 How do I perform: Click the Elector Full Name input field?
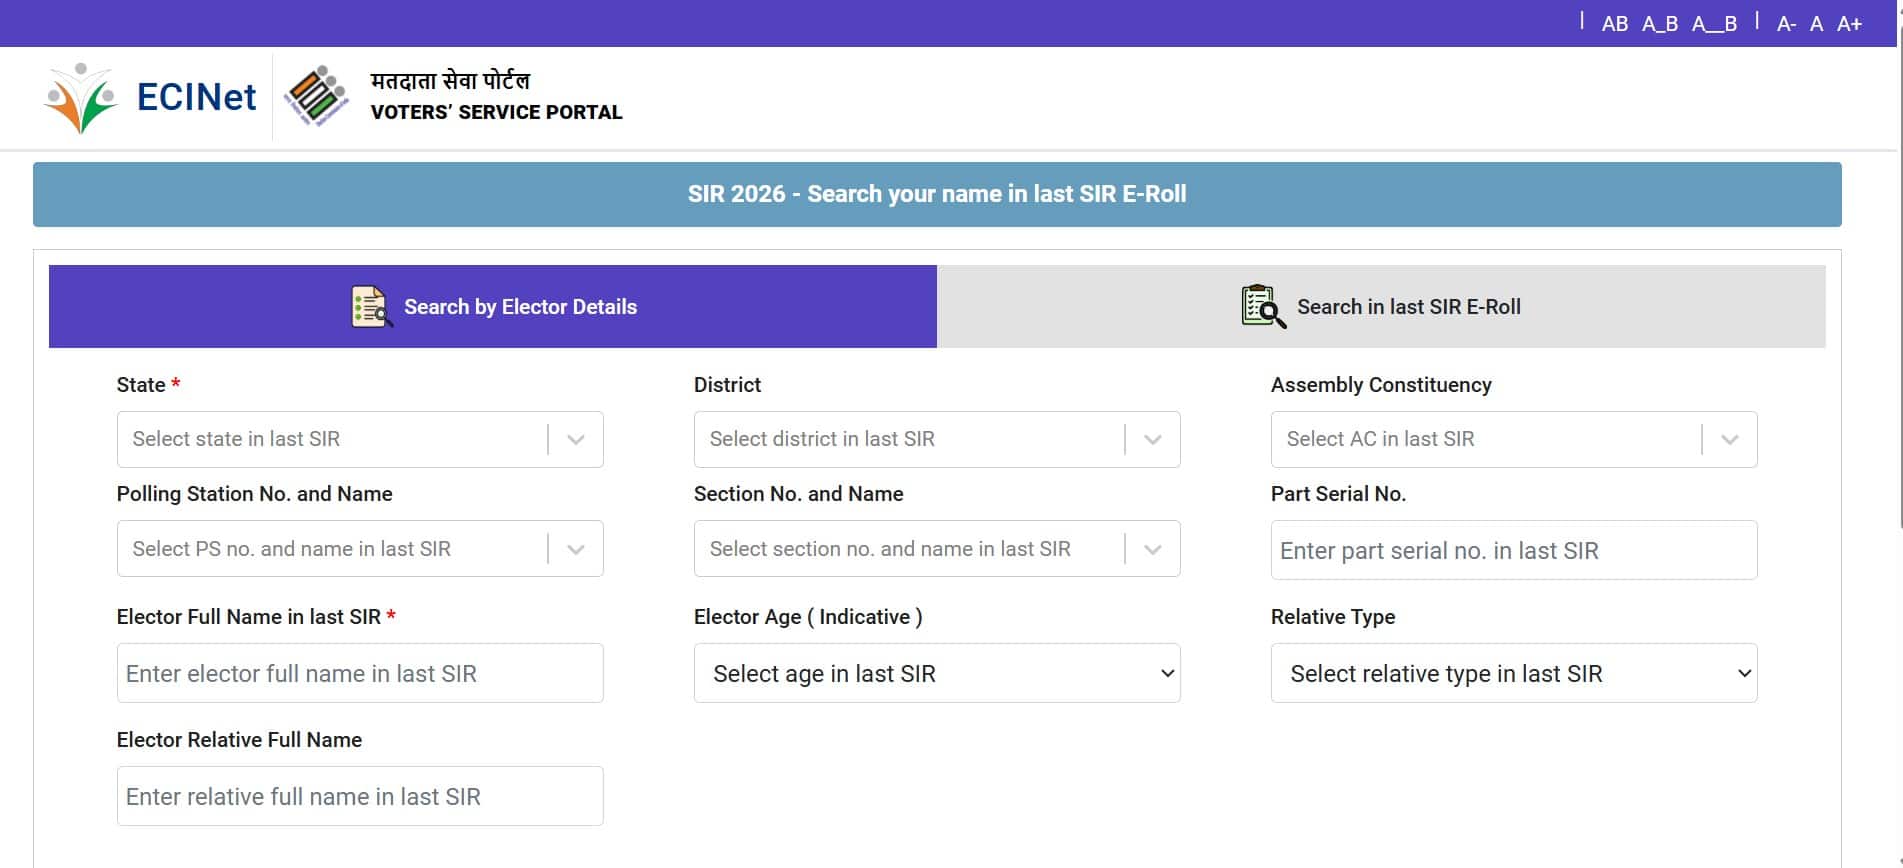360,673
